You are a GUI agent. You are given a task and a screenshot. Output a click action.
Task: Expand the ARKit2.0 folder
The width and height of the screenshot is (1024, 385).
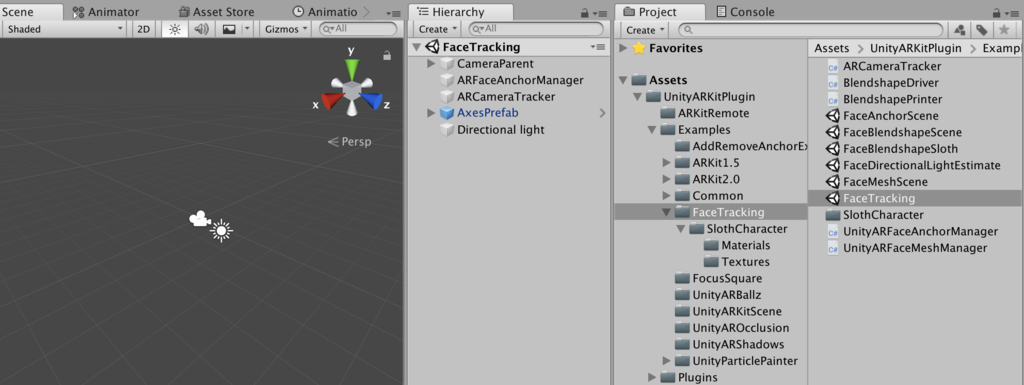point(667,179)
